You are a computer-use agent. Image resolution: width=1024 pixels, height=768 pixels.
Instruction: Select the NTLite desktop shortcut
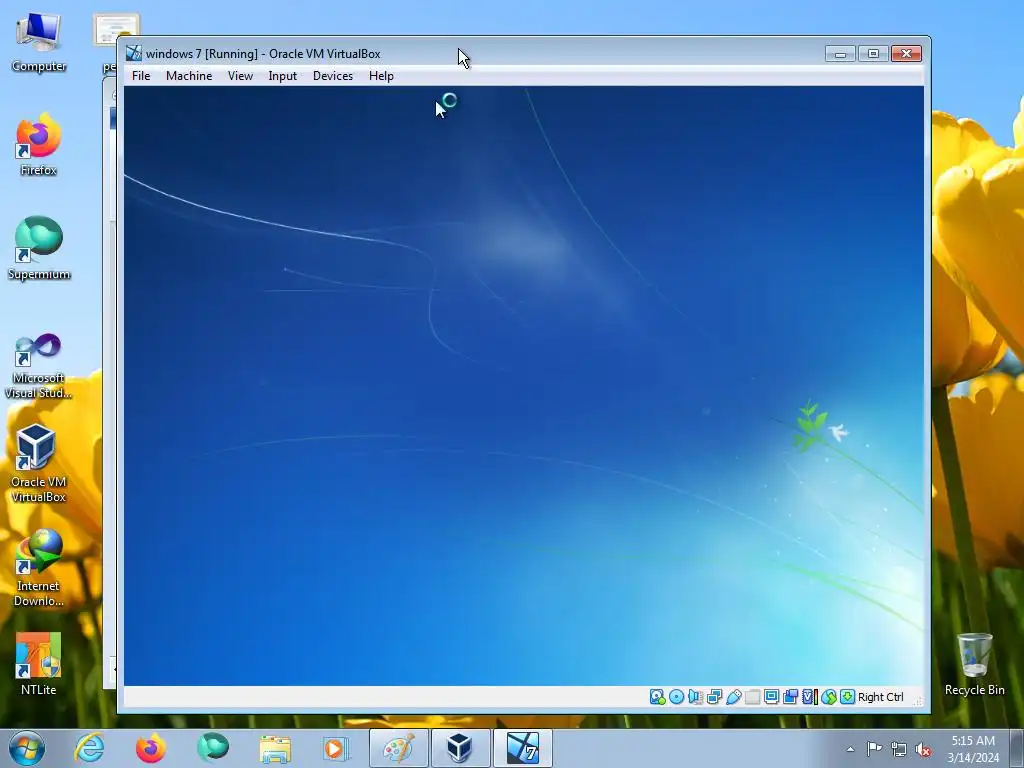coord(39,664)
